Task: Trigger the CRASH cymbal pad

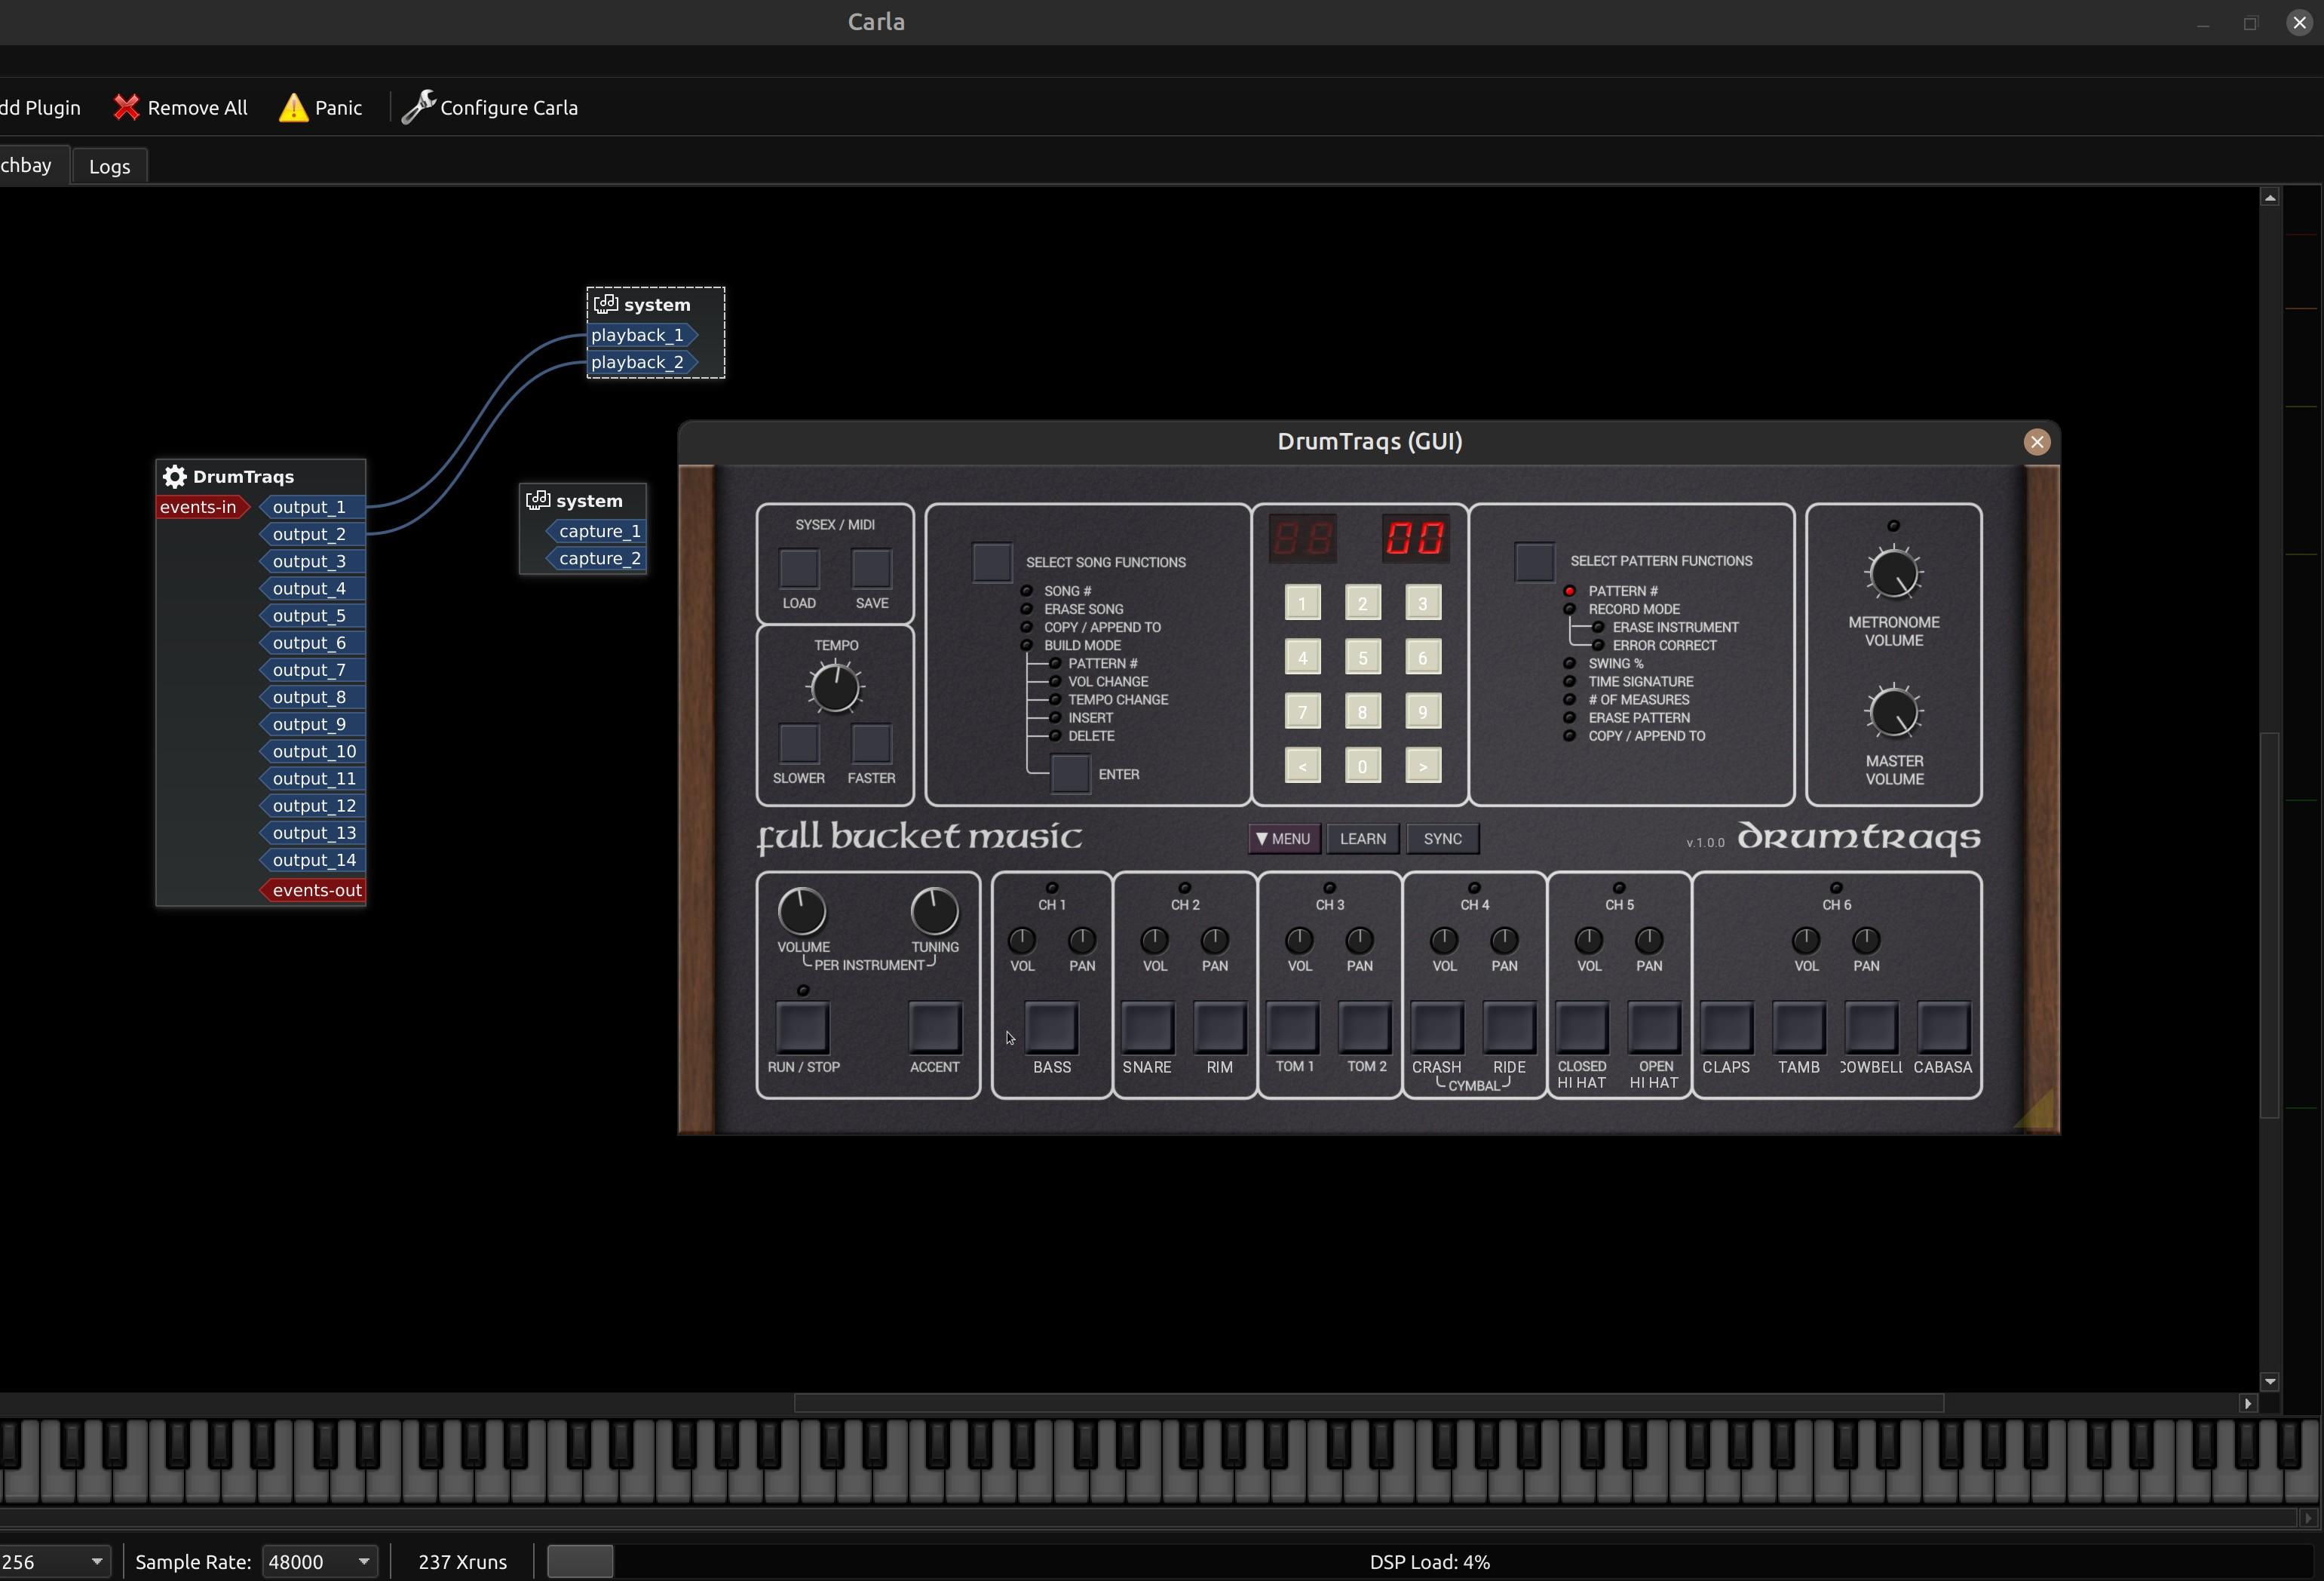Action: [x=1437, y=1027]
